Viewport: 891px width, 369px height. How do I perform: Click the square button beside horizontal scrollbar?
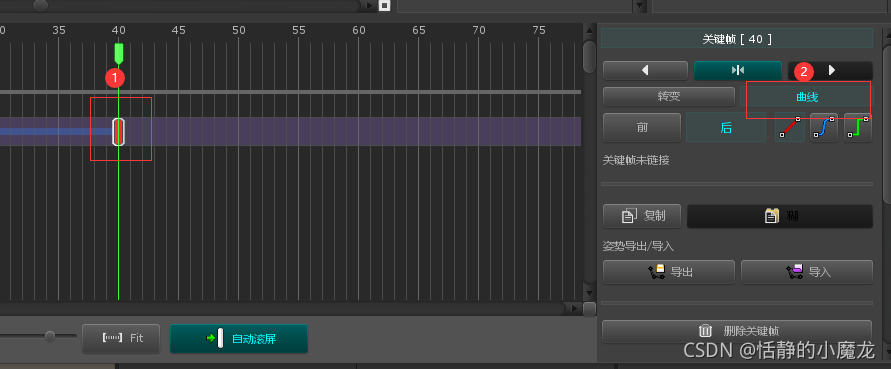589,309
